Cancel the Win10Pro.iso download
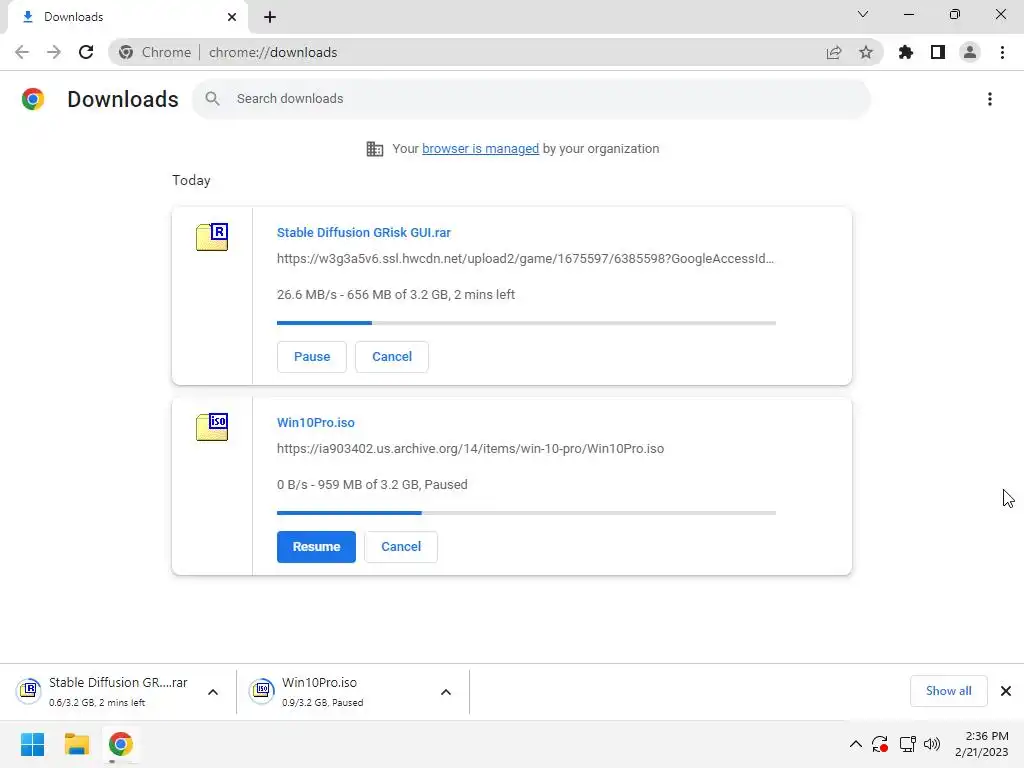 [x=401, y=547]
